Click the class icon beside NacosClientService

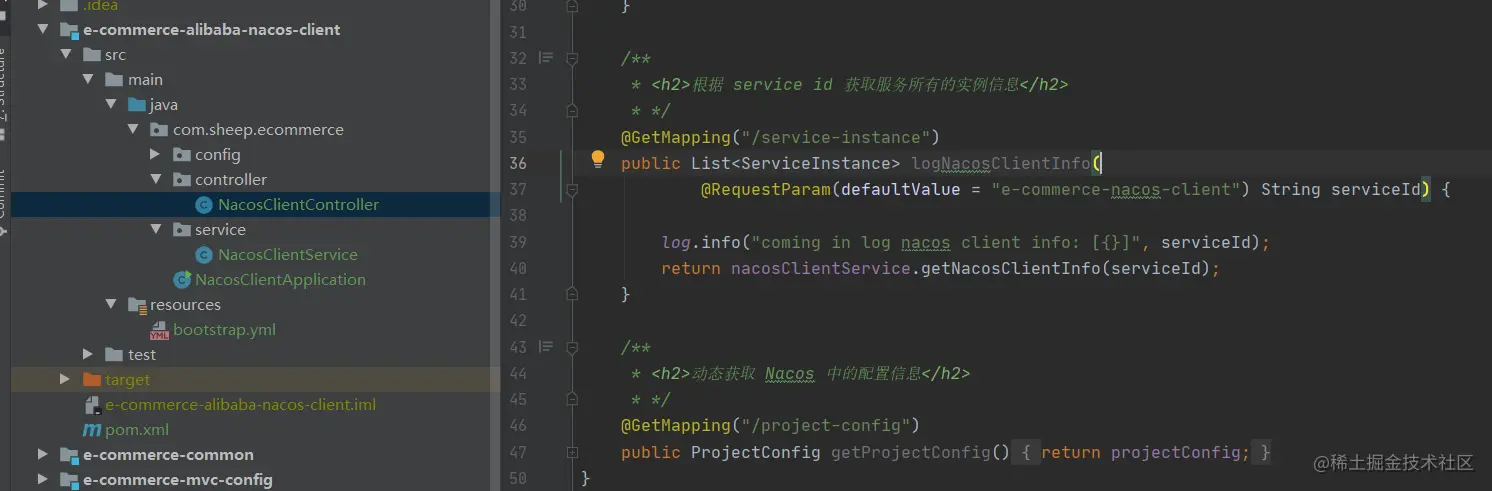[204, 255]
